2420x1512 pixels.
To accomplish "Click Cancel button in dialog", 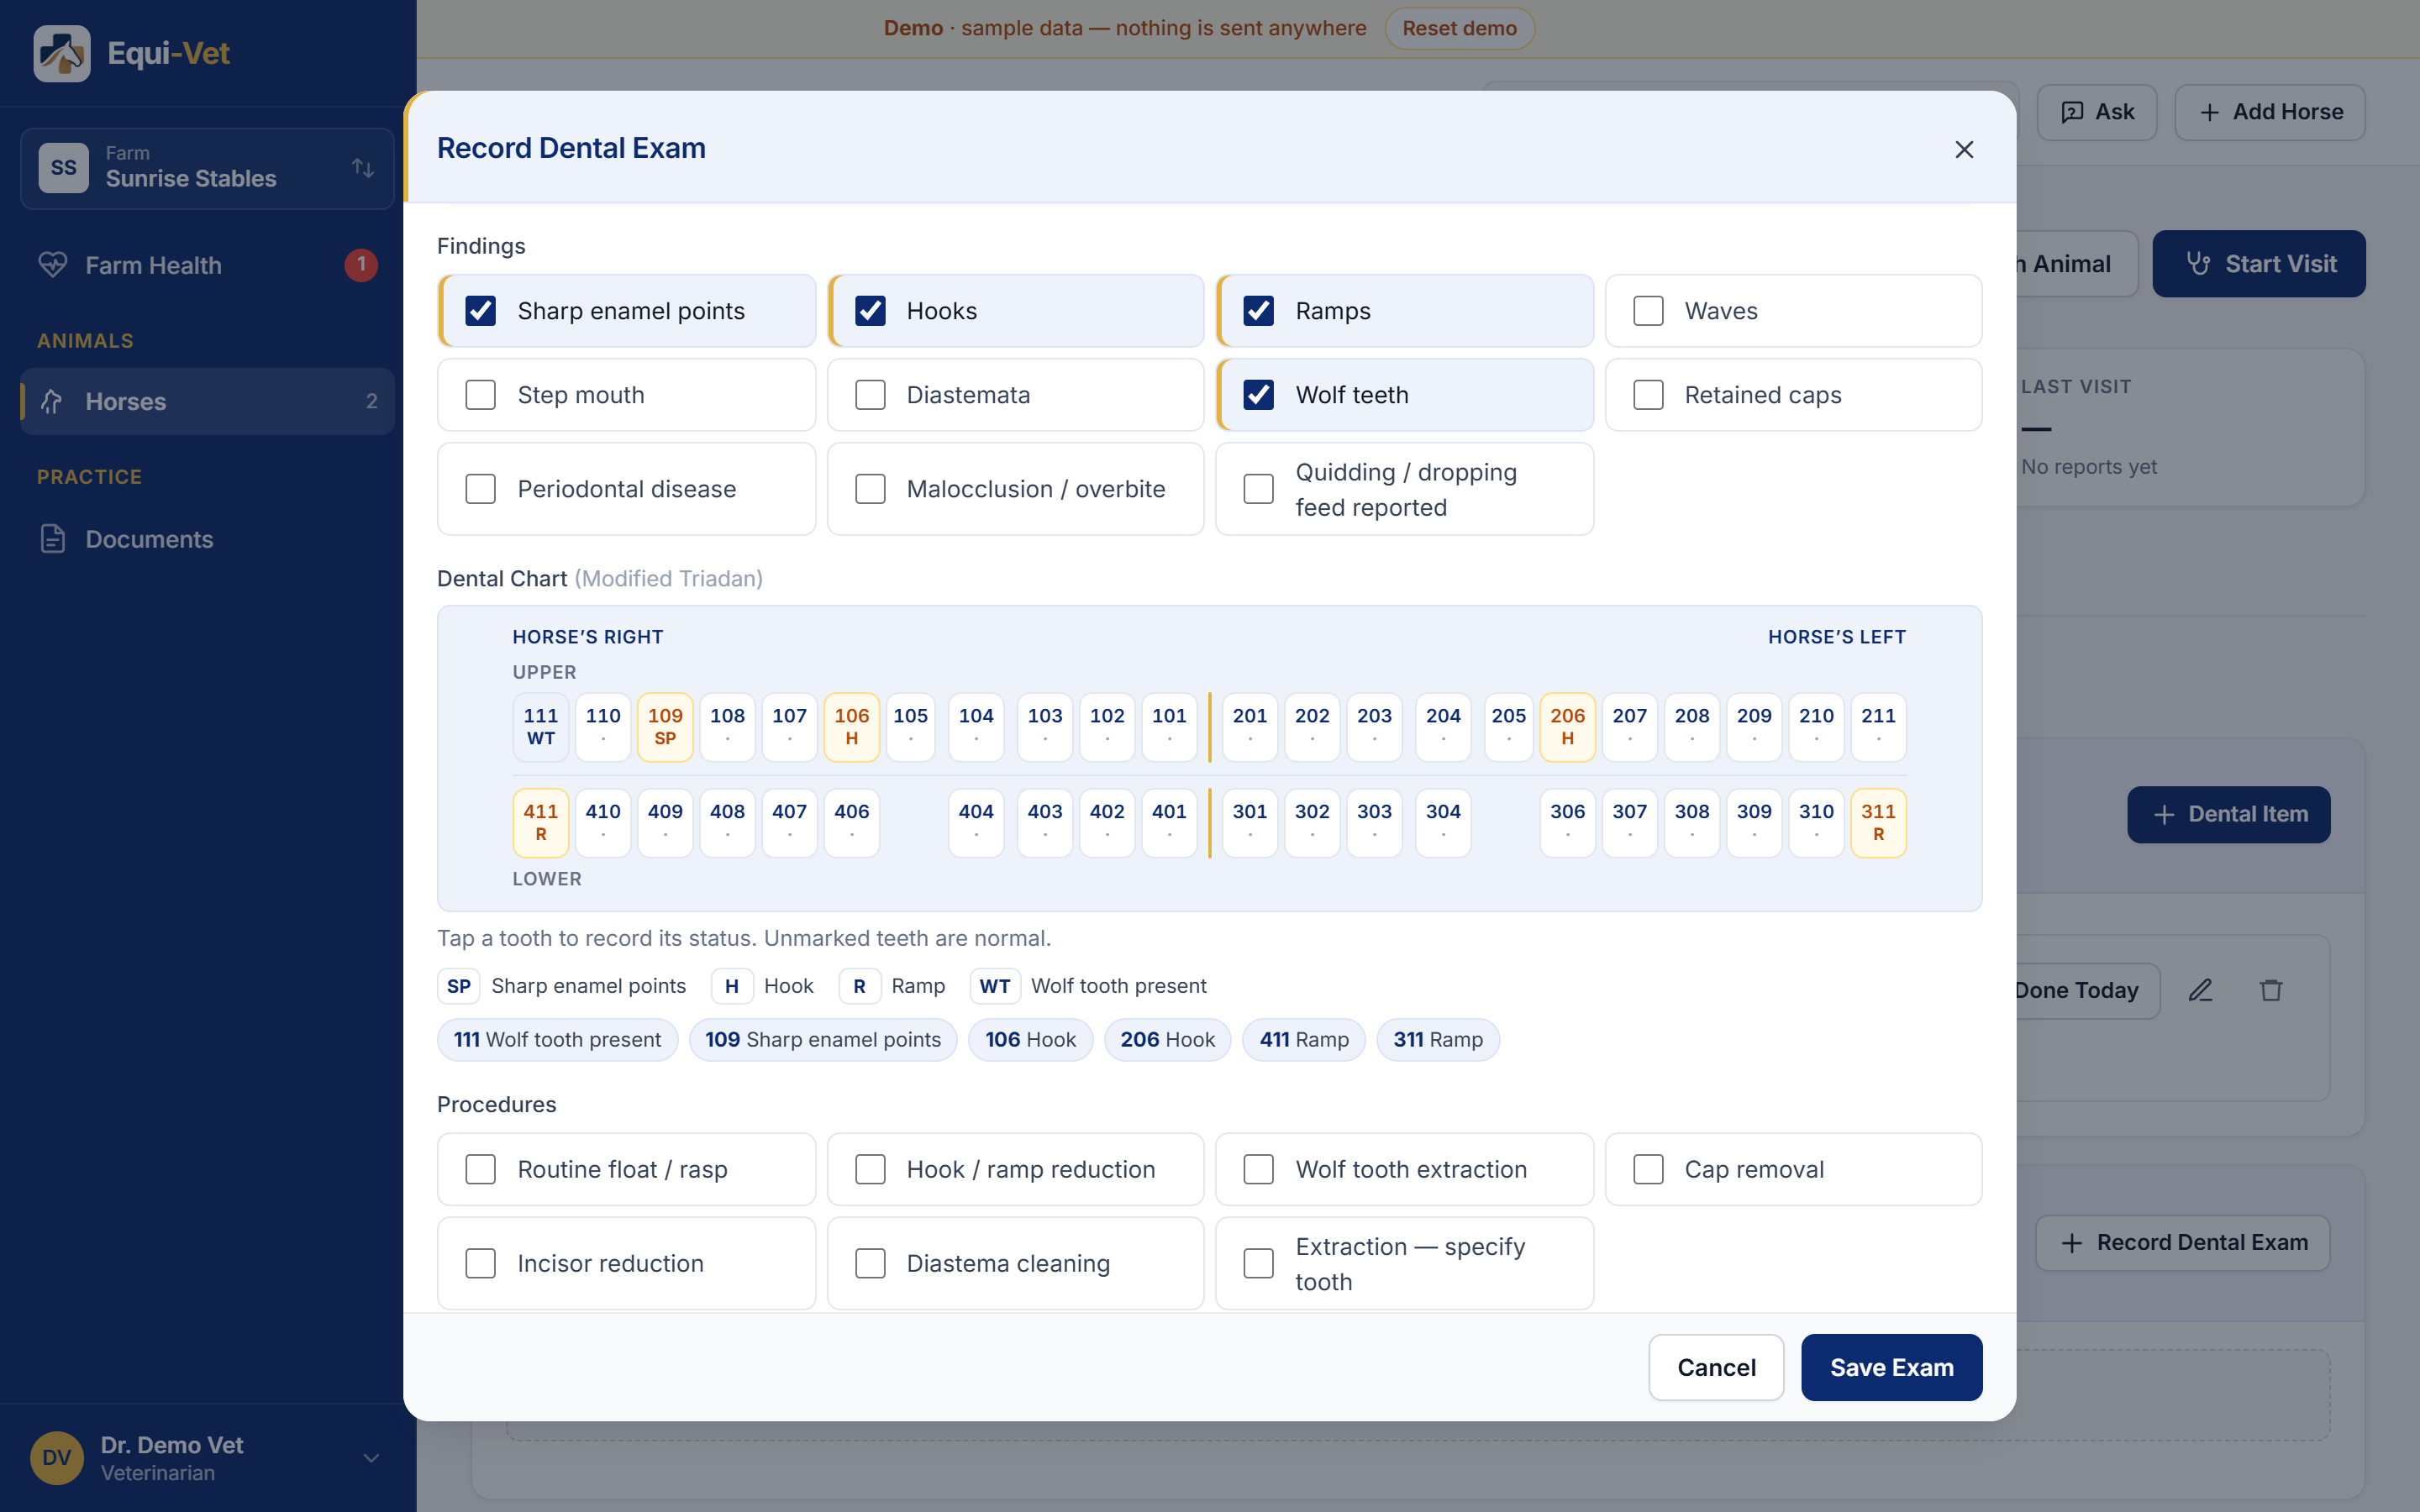I will click(1716, 1367).
